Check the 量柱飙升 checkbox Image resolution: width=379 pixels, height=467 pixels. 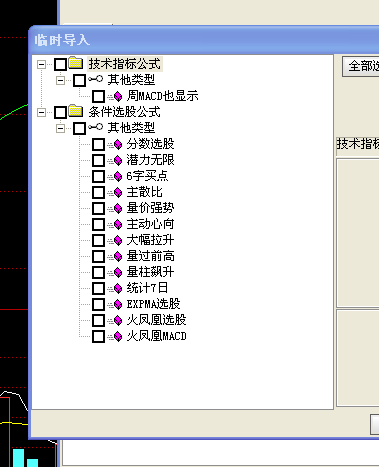(x=98, y=272)
